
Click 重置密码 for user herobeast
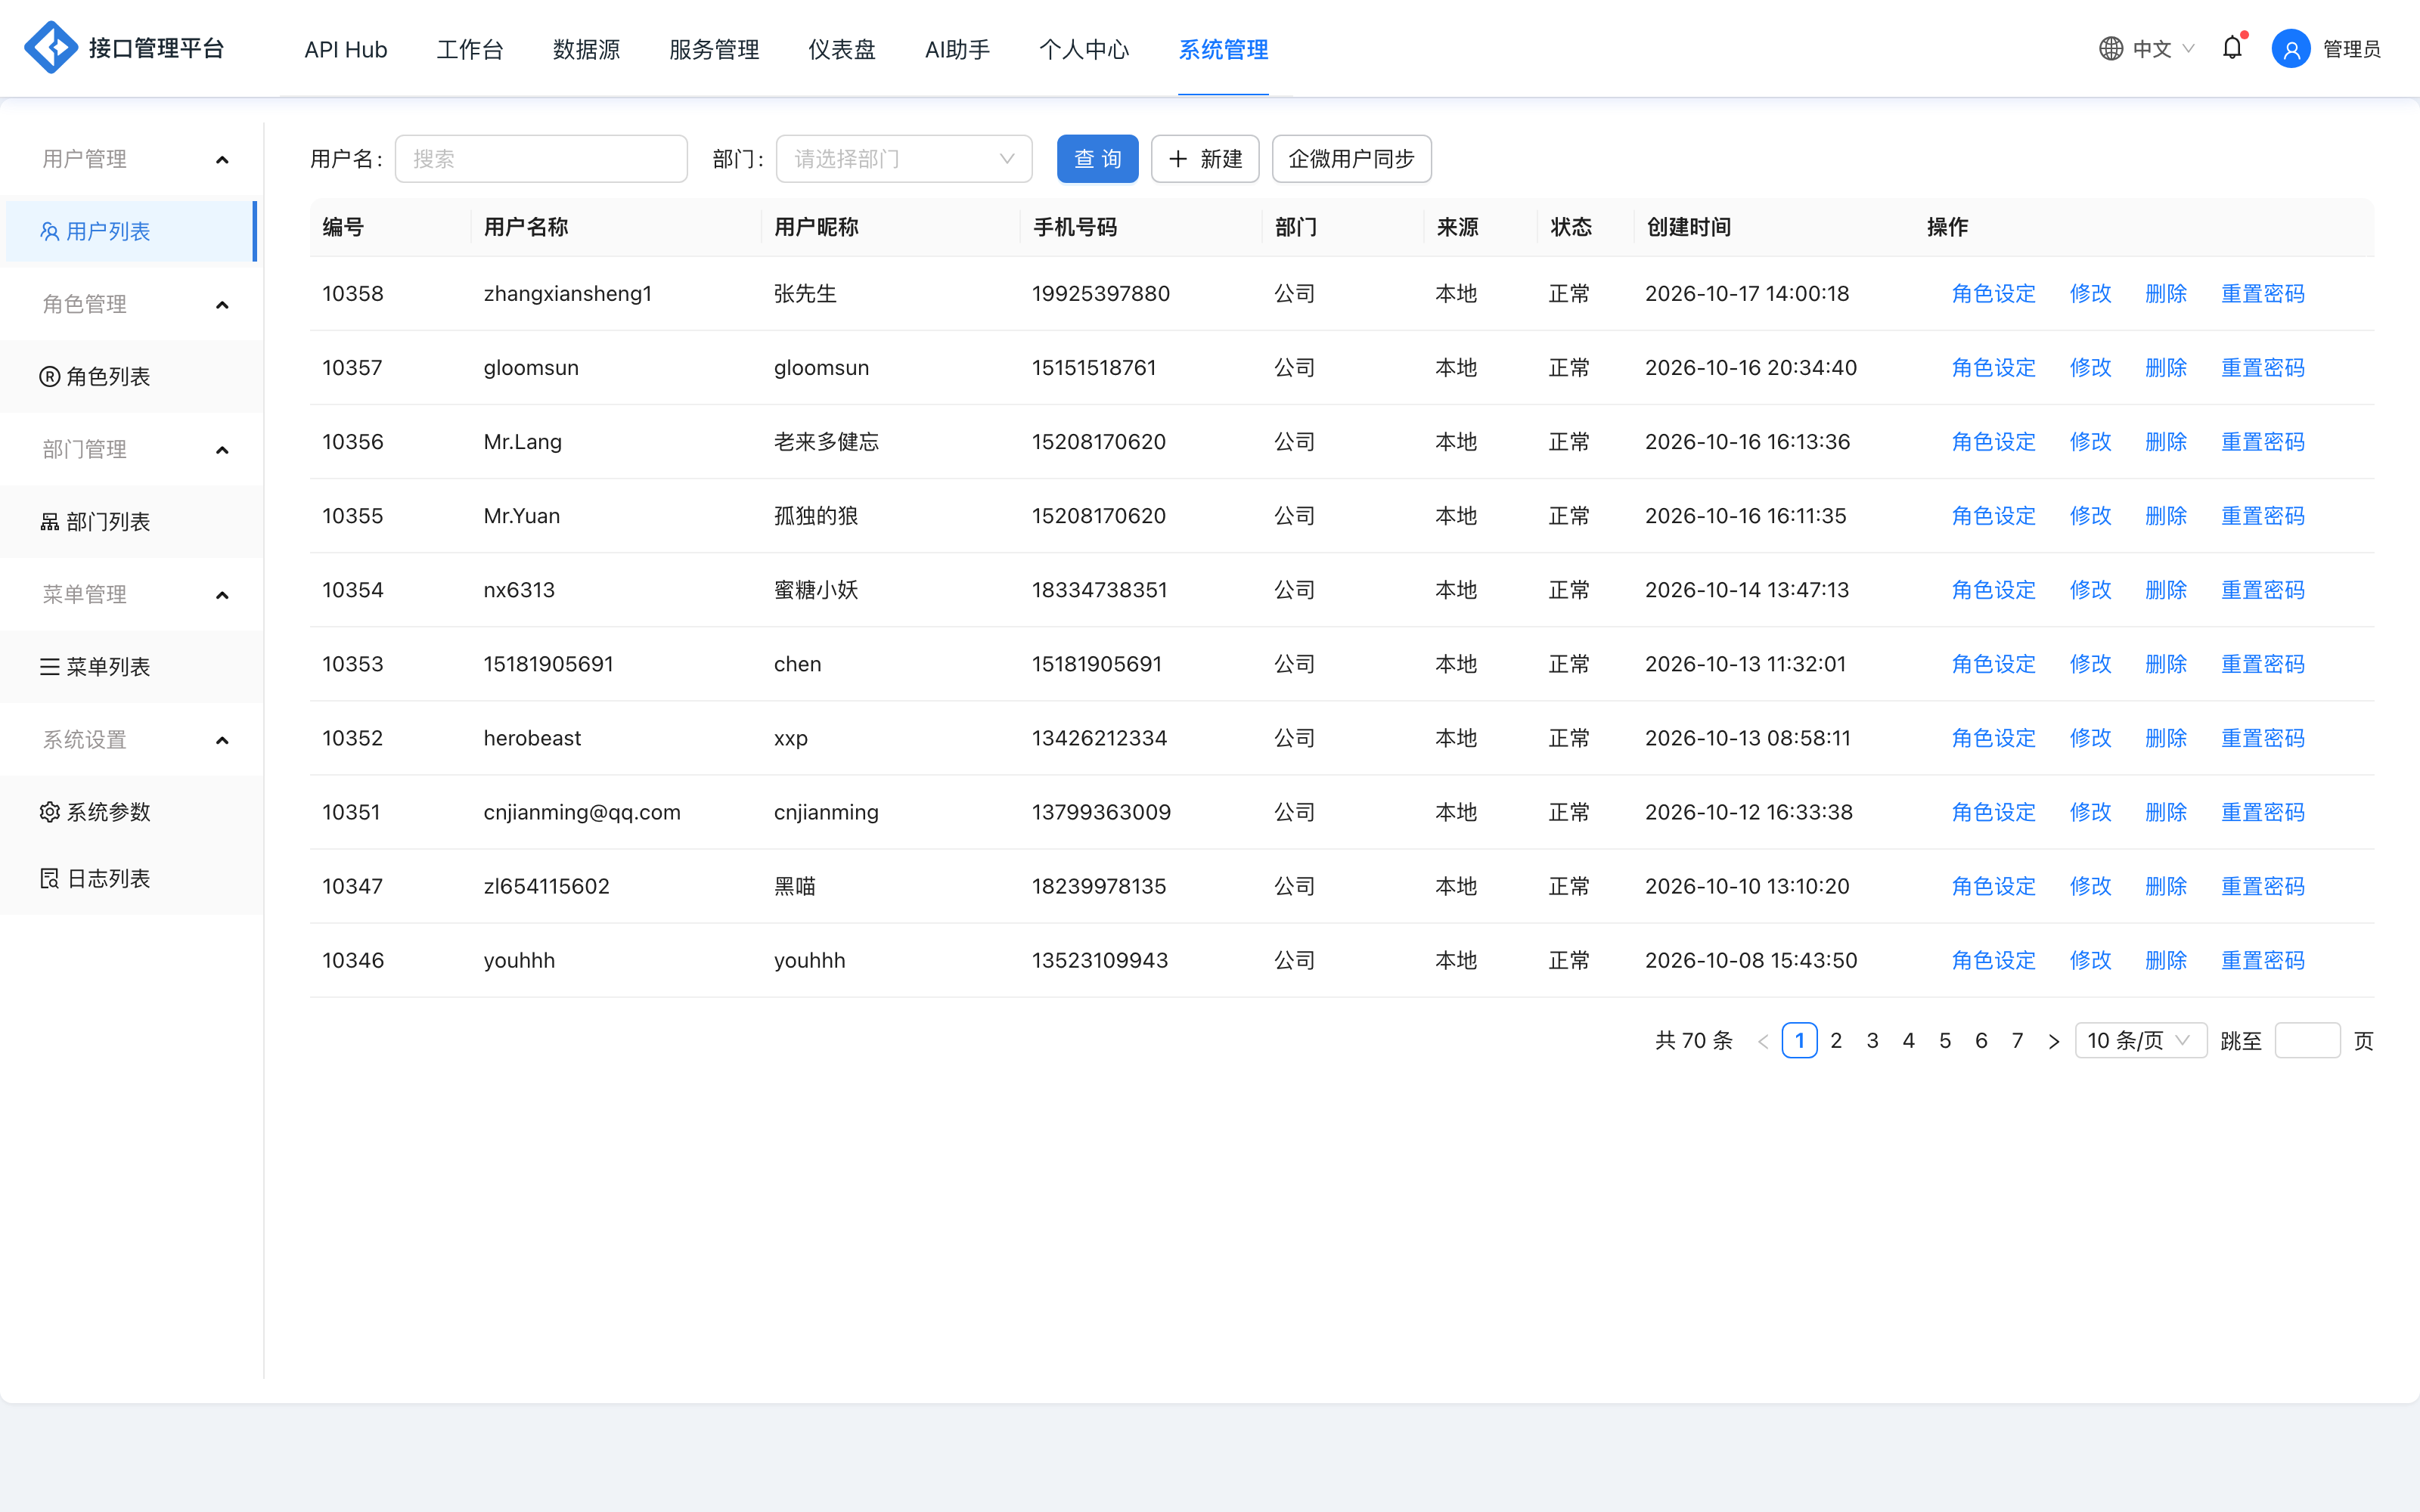2262,738
